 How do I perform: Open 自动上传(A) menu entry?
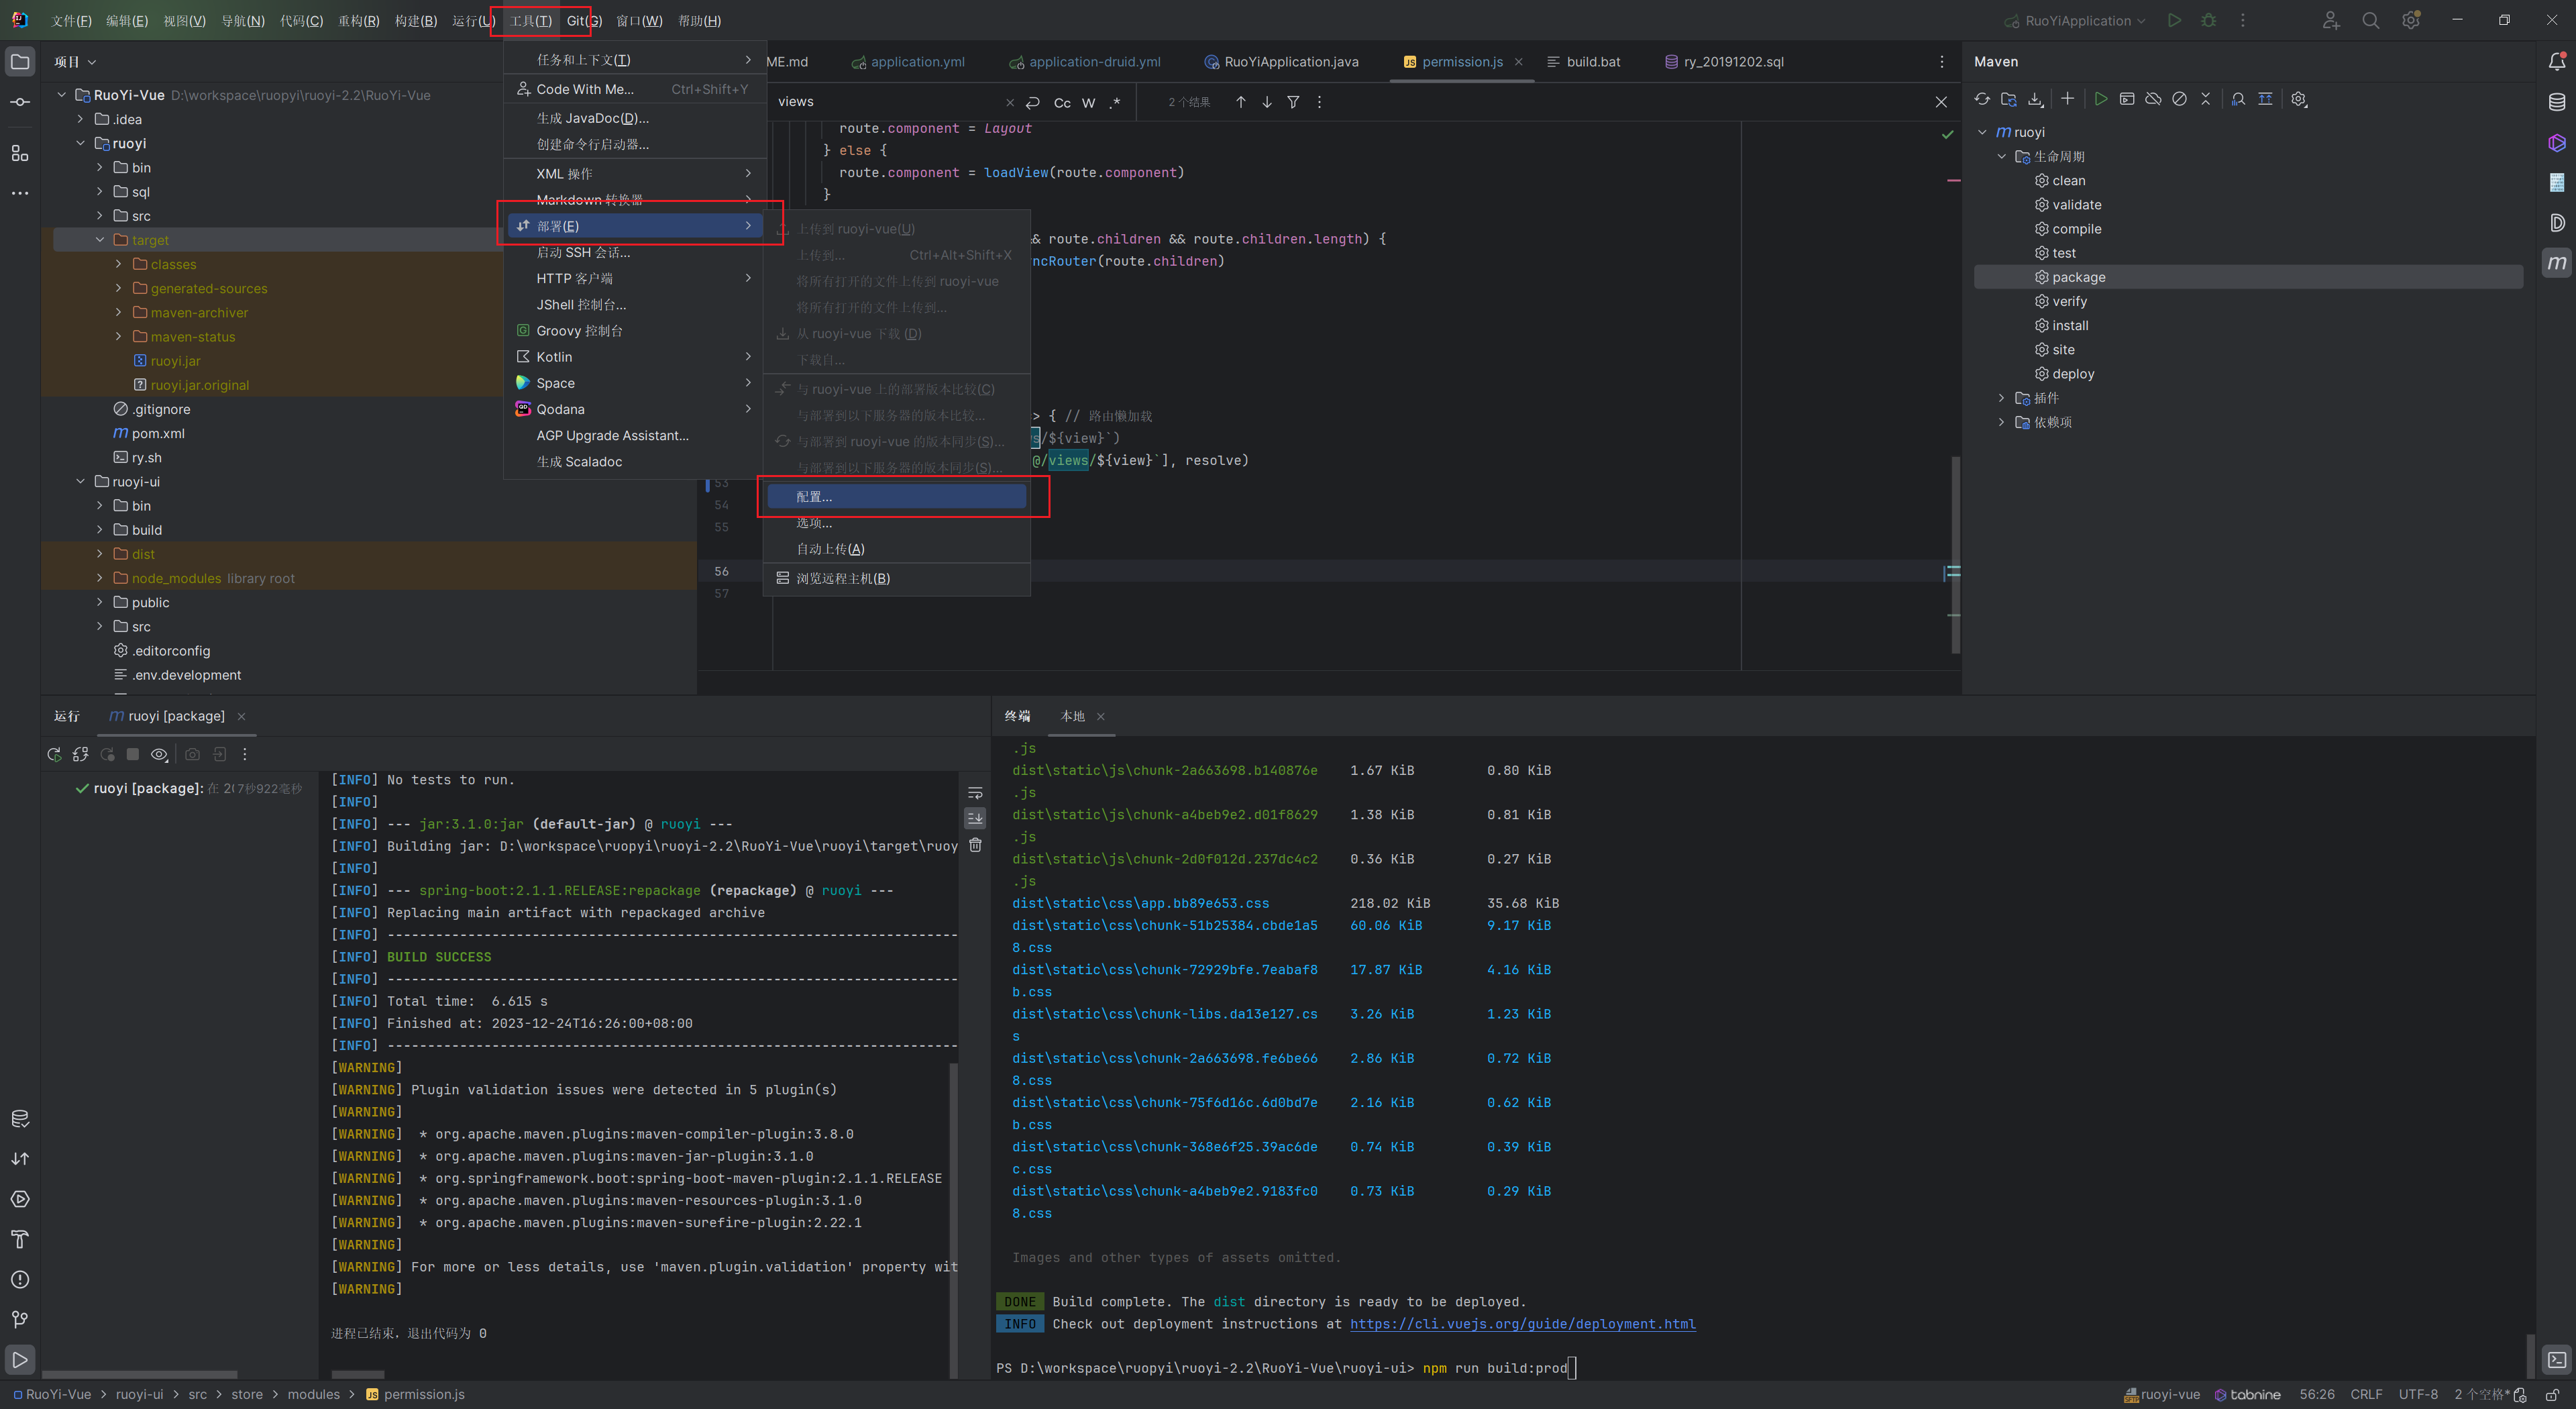pos(897,549)
